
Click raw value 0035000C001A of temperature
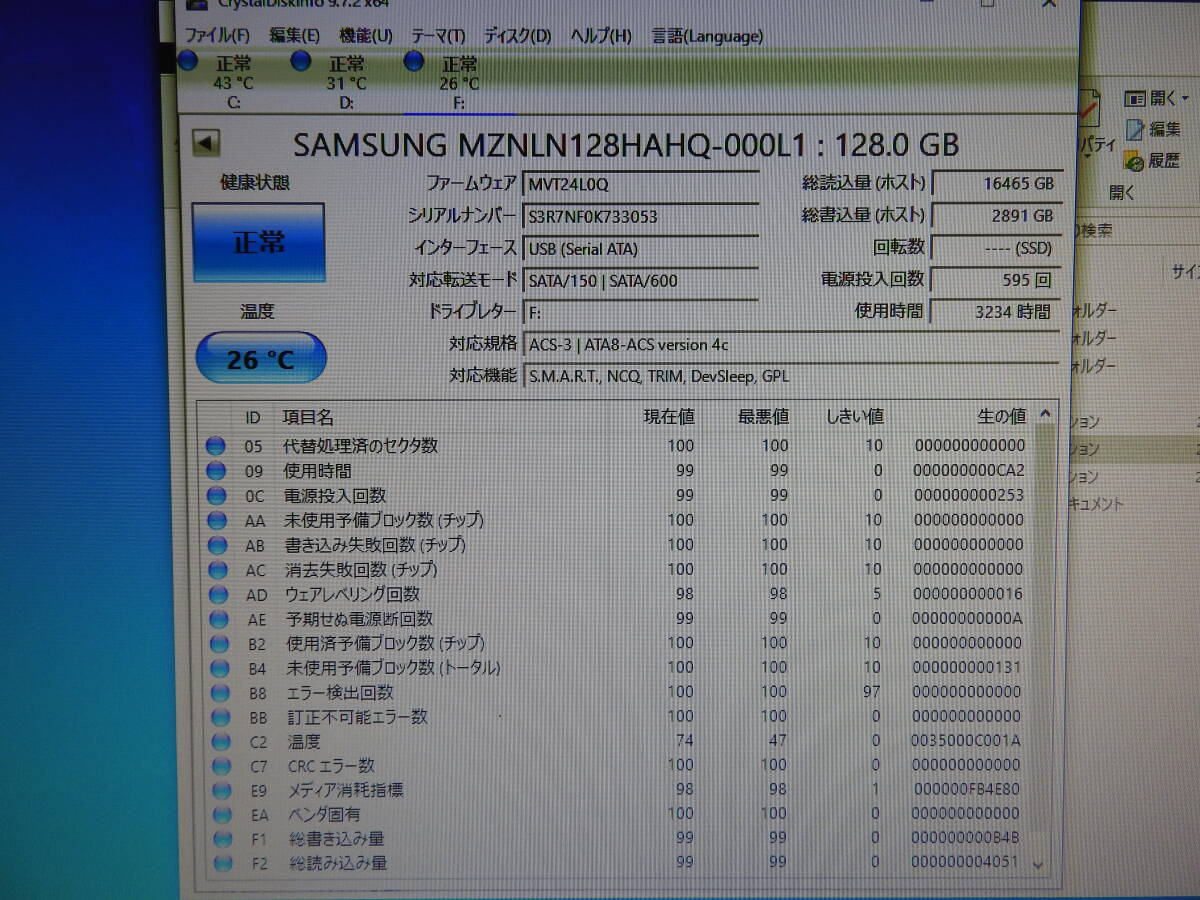click(966, 741)
